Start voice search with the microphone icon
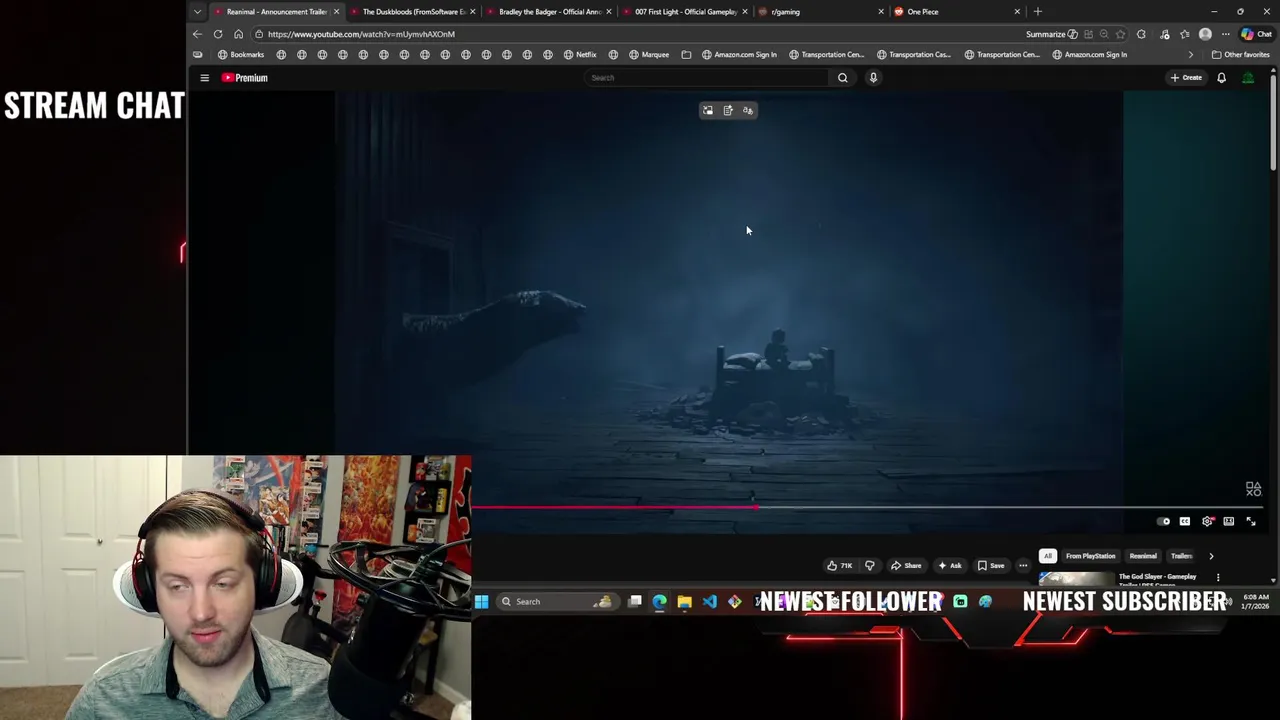The image size is (1280, 720). (873, 77)
